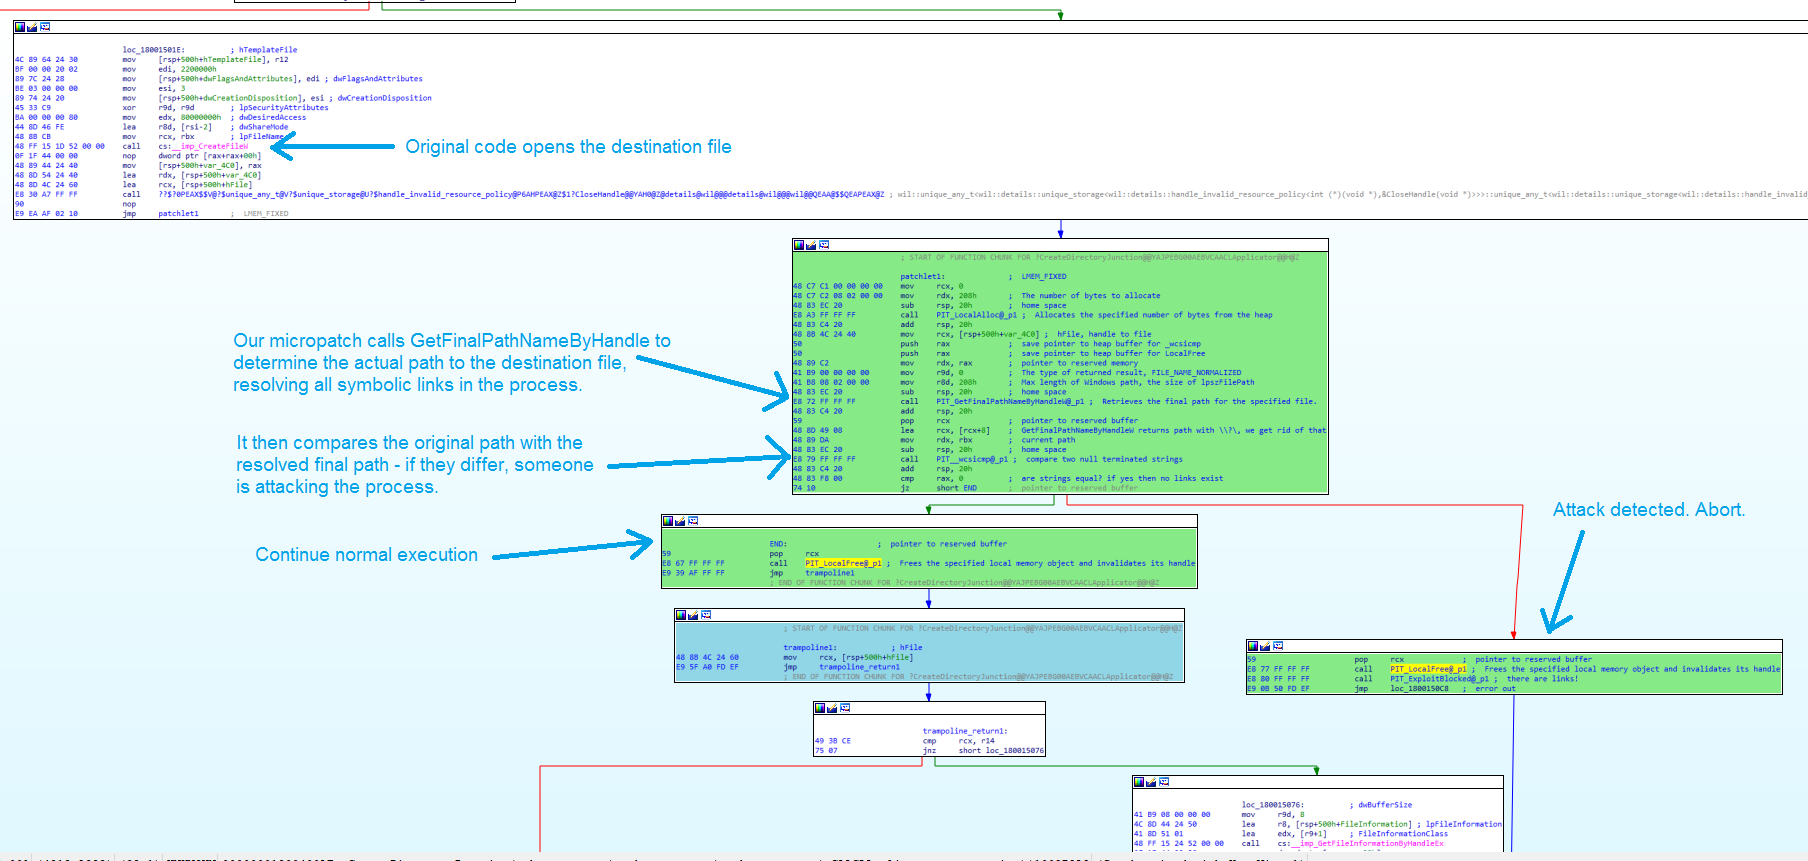Viewport: 1808px width, 861px height.
Task: Click title bar of patchlet1 node
Action: tap(1060, 245)
